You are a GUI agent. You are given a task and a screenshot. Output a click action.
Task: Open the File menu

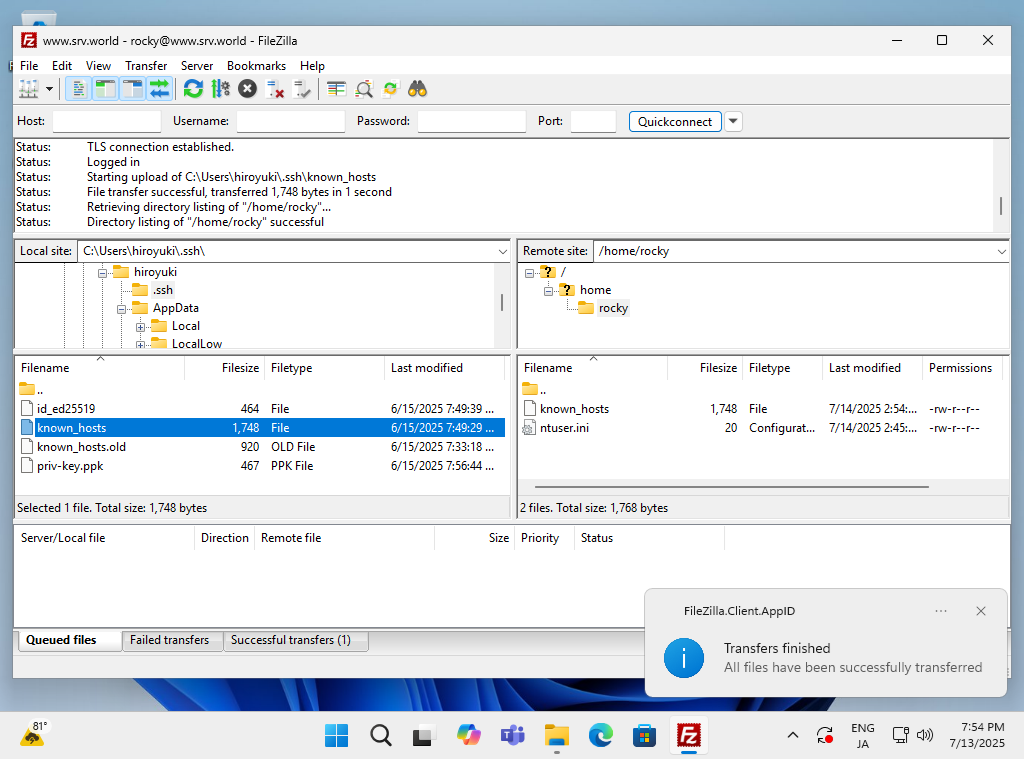[x=29, y=66]
